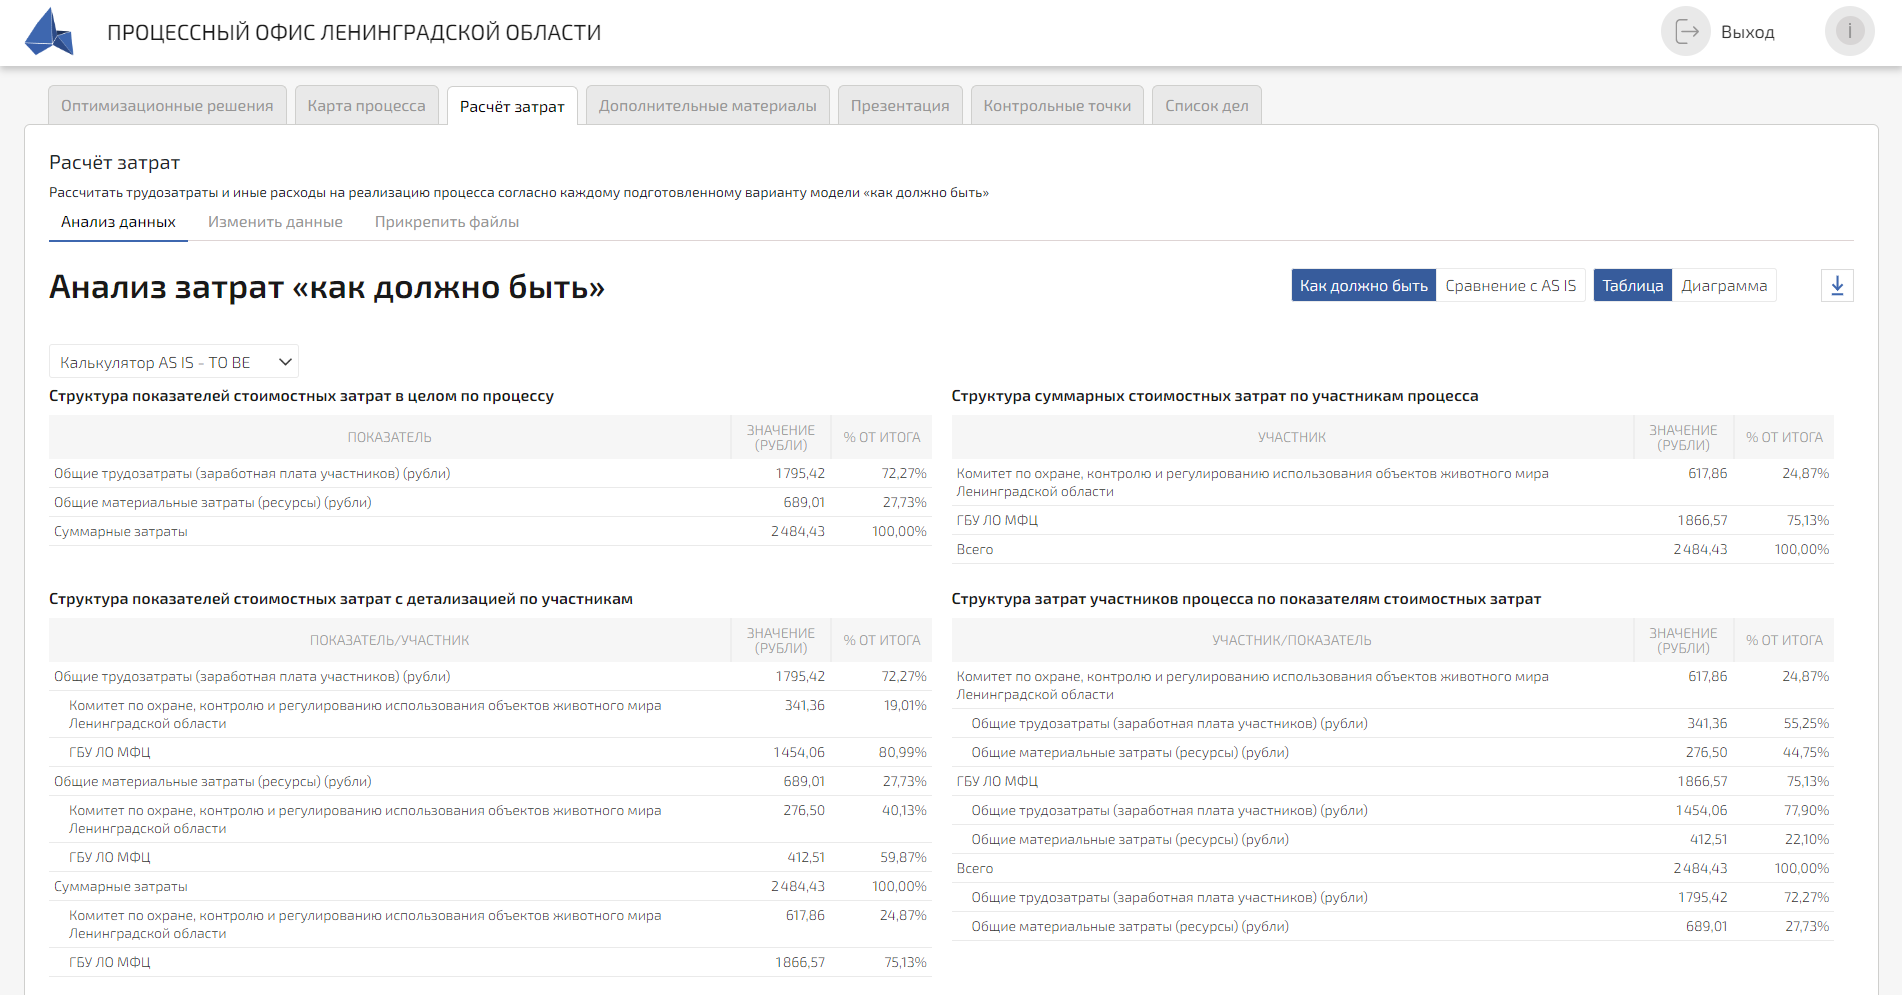This screenshot has width=1902, height=995.
Task: Click the УЧАСТНИК/ПОКАЗАТЕЛЬ column header
Action: tap(1292, 641)
